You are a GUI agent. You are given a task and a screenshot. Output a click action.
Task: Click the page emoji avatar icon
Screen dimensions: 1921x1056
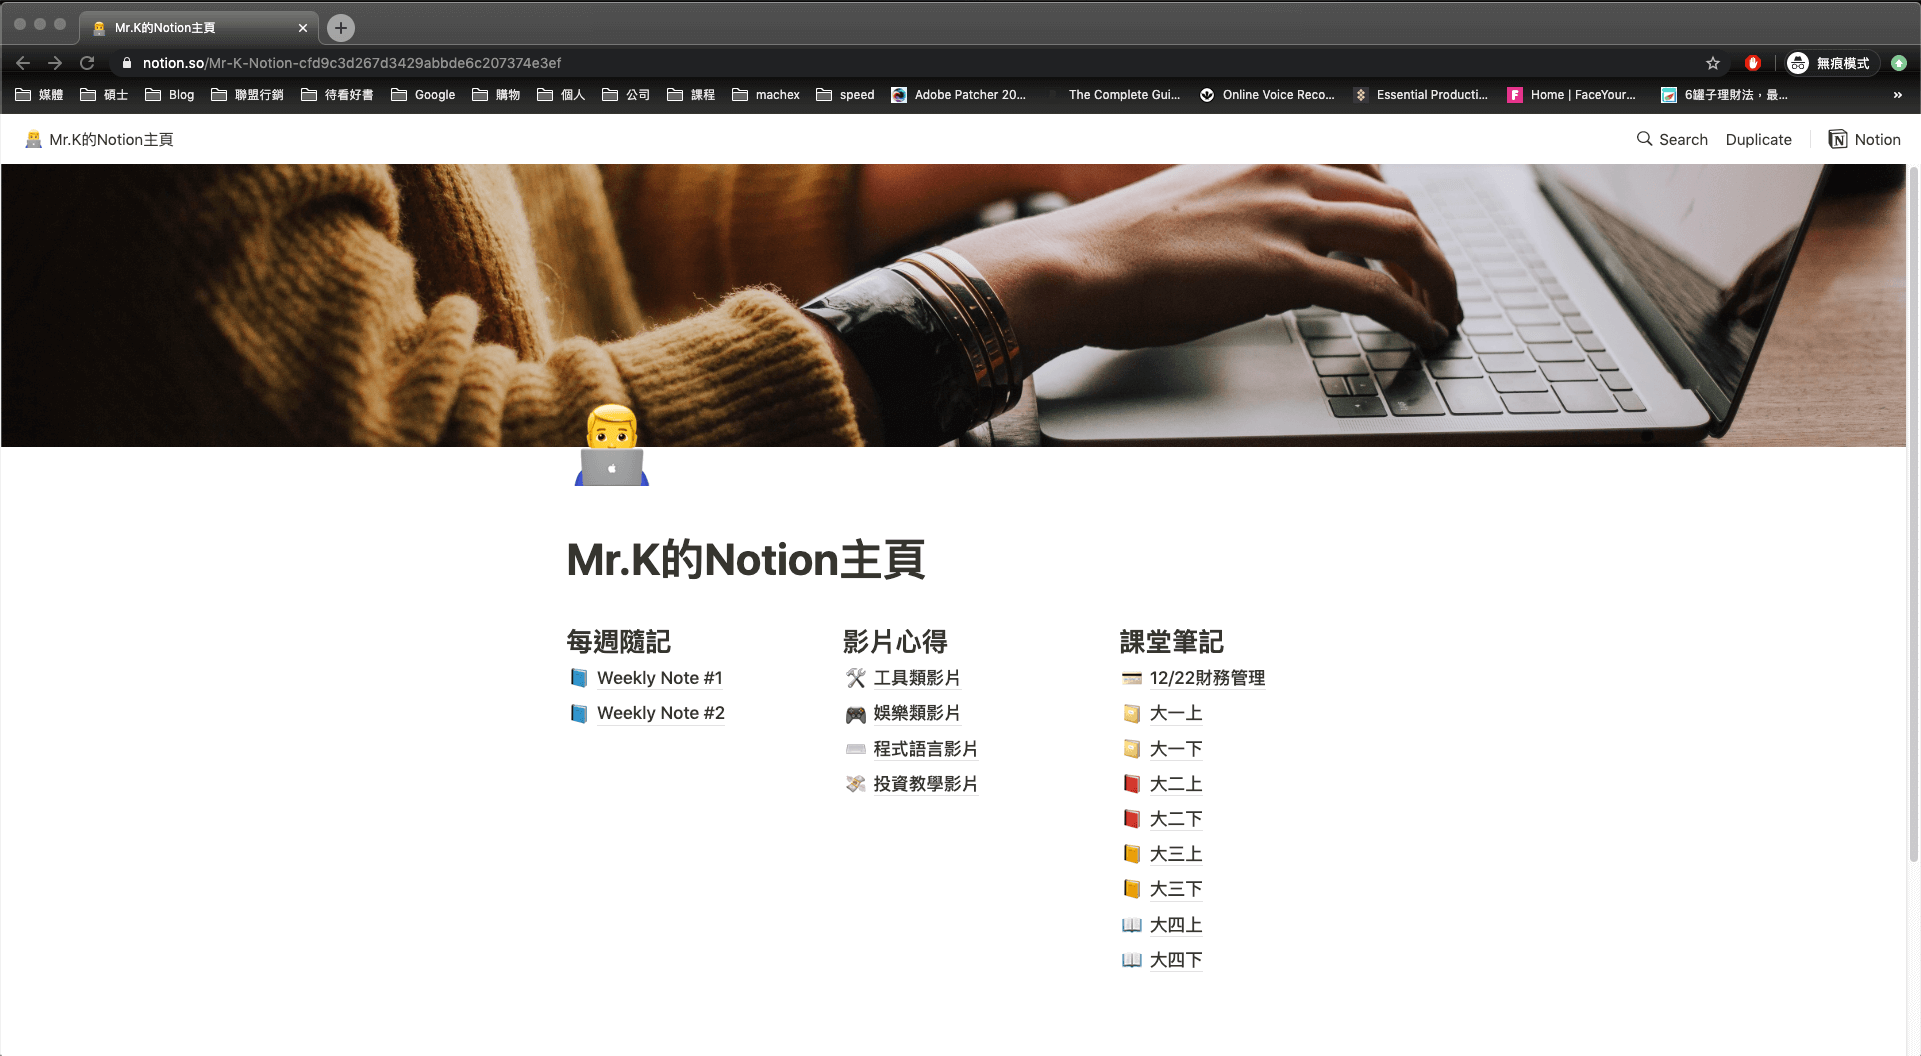click(612, 445)
